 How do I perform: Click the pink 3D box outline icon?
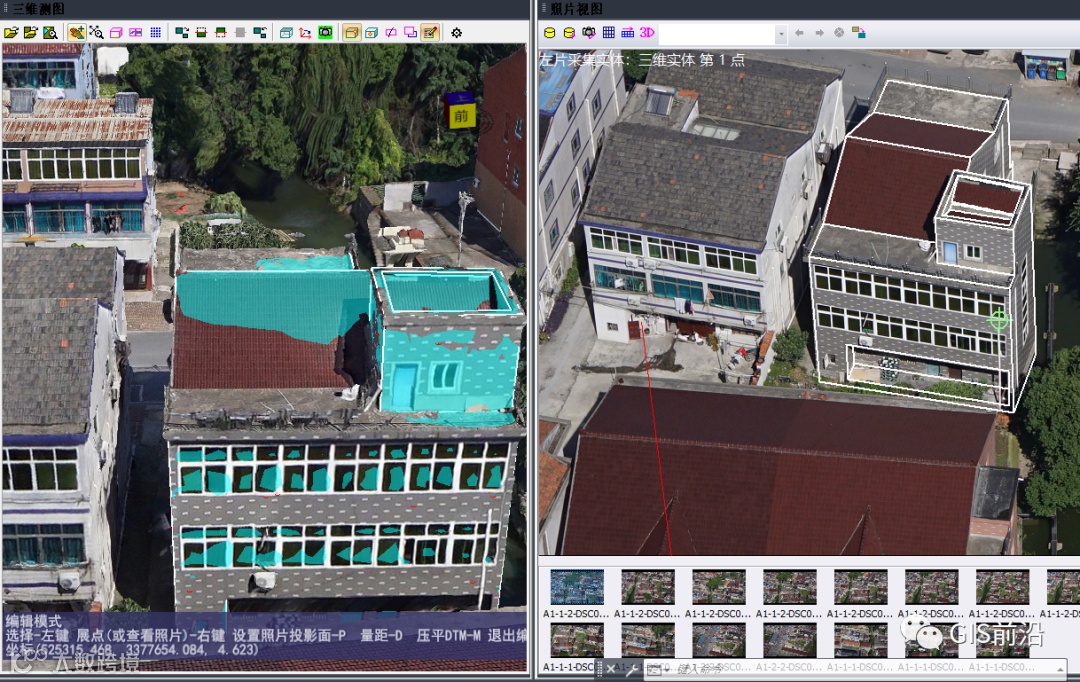(116, 32)
